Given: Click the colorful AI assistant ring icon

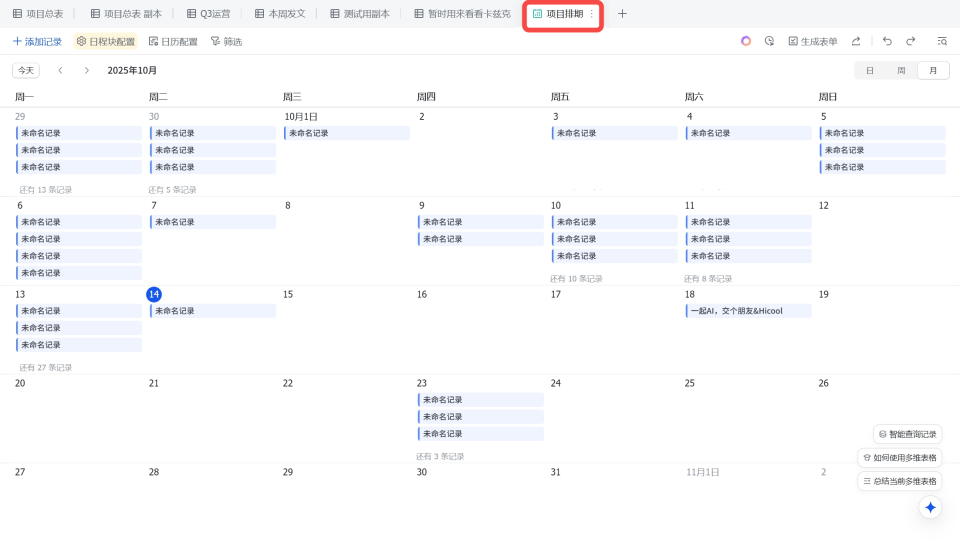Looking at the screenshot, I should click(746, 41).
